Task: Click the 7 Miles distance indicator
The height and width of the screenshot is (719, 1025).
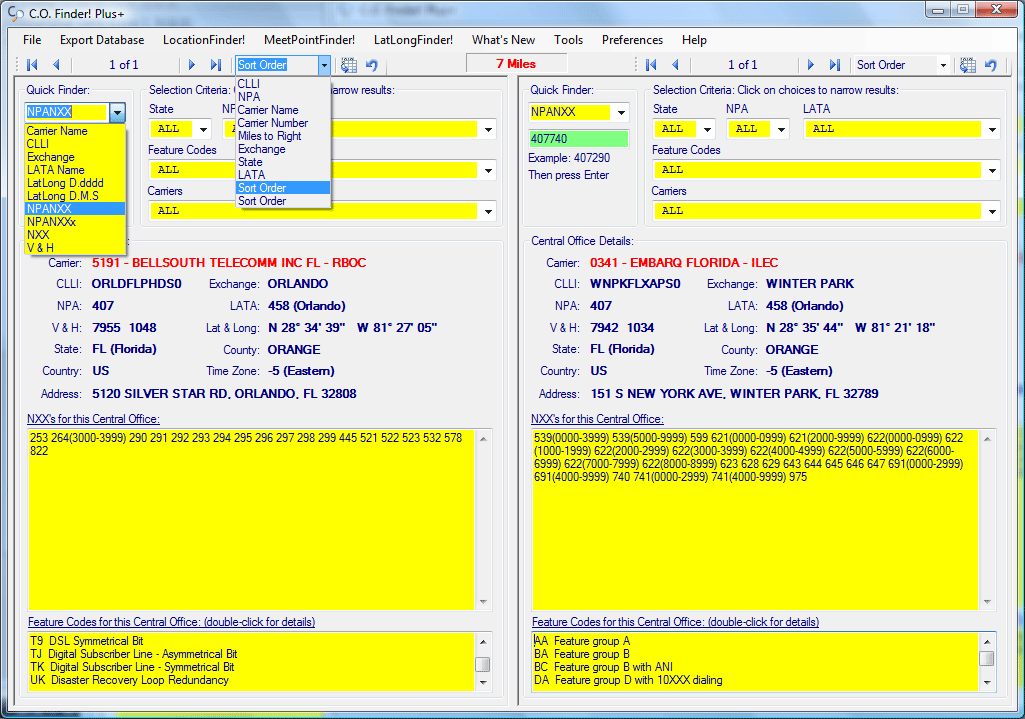Action: pyautogui.click(x=516, y=63)
